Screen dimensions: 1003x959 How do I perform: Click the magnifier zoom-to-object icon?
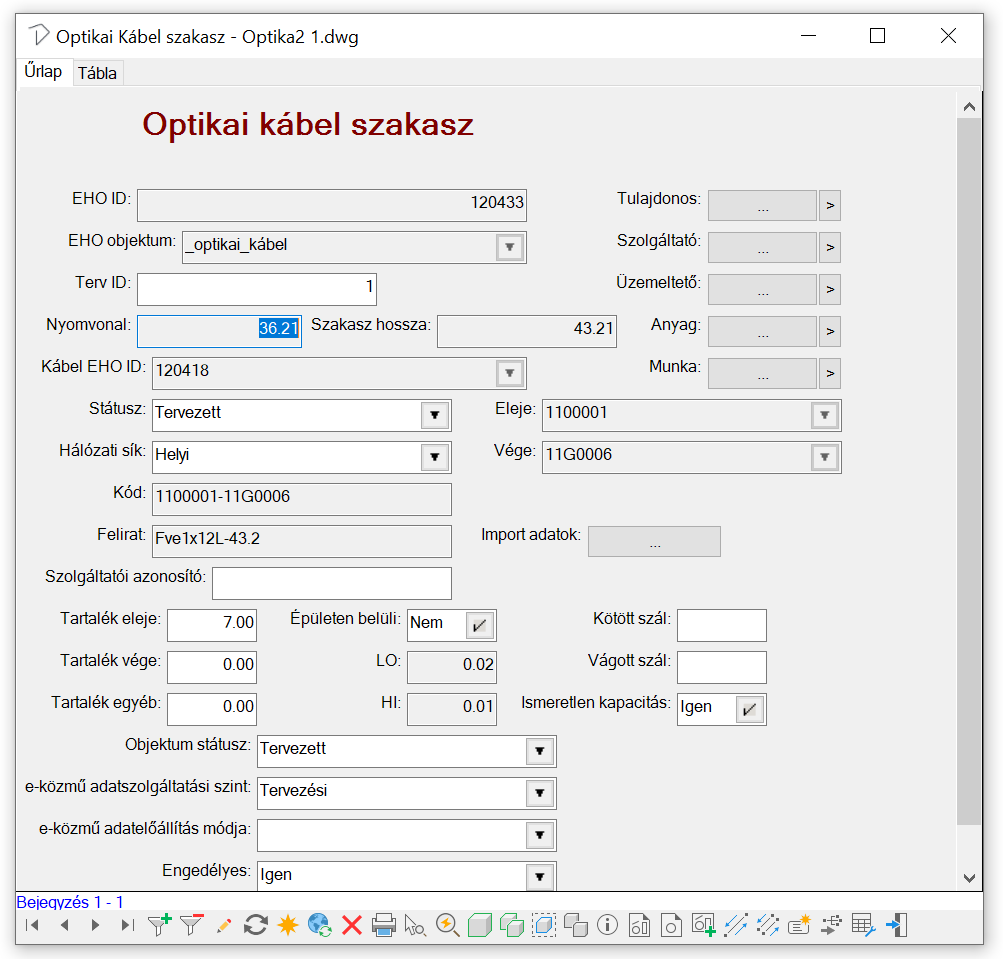click(x=448, y=925)
